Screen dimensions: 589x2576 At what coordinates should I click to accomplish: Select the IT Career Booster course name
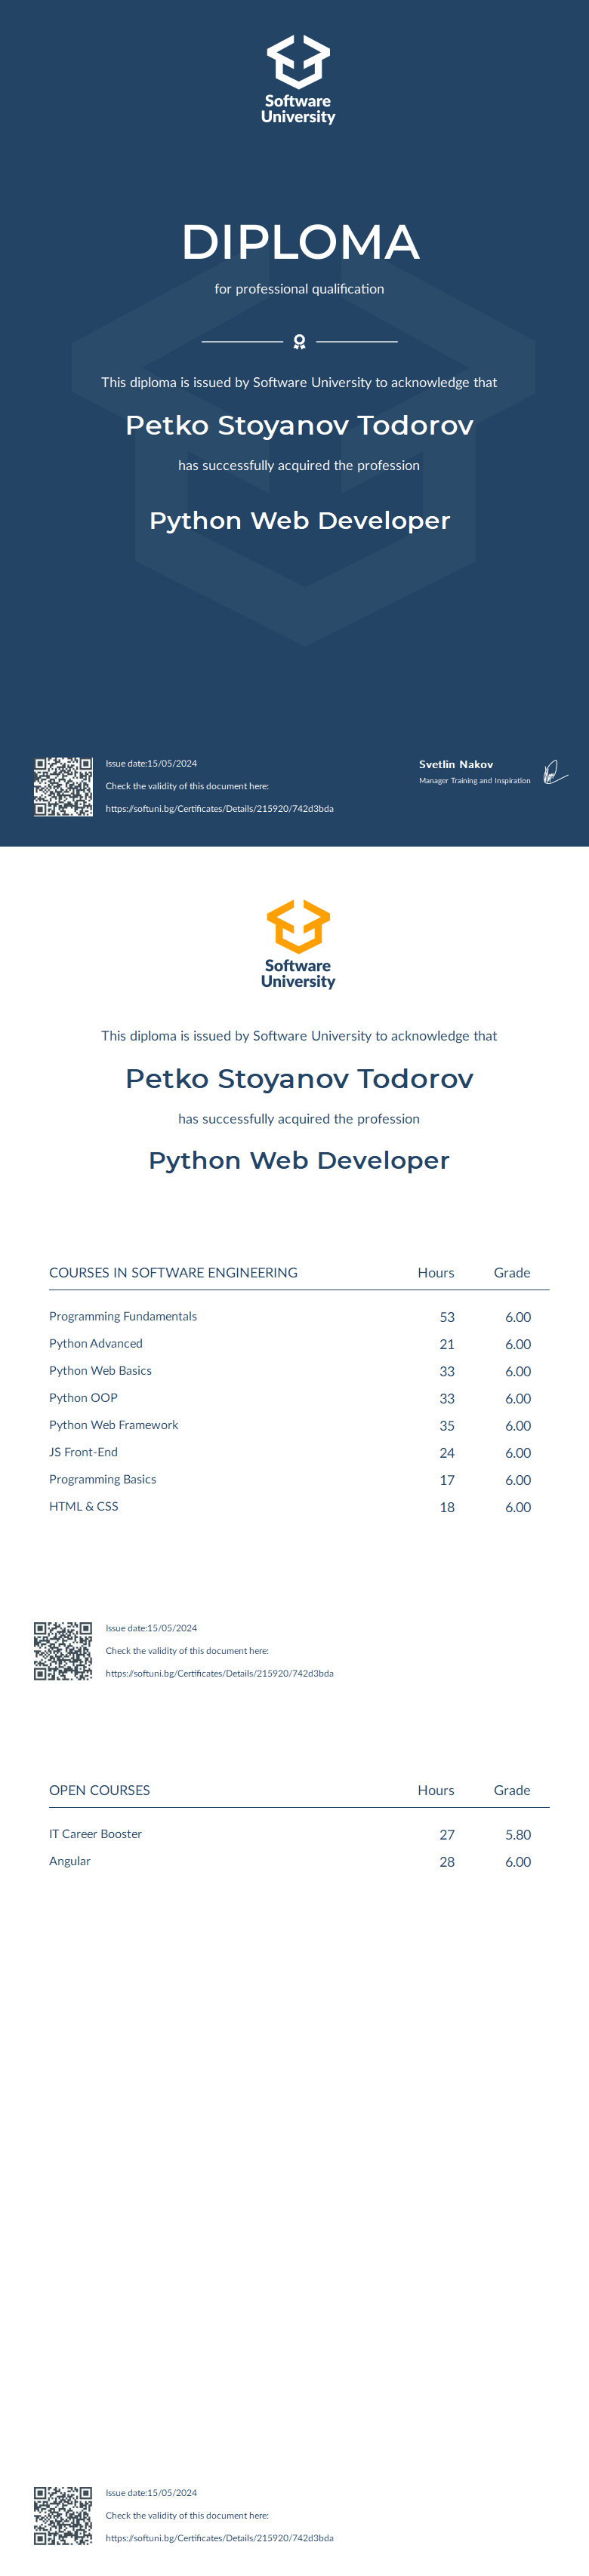pos(95,1834)
